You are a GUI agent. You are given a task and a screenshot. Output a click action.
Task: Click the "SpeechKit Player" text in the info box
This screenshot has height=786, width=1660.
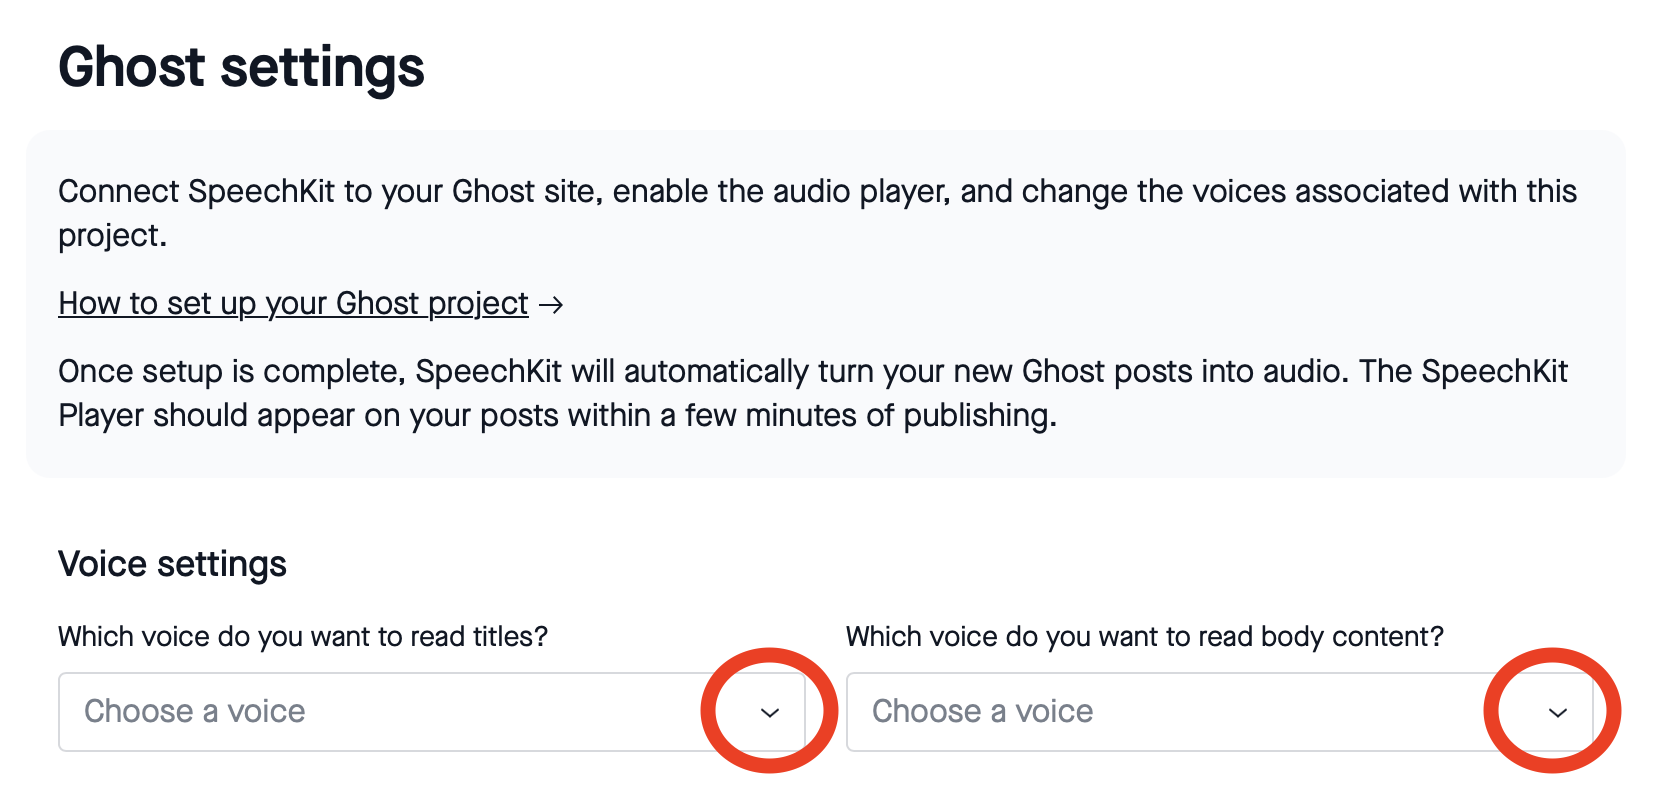(1494, 371)
